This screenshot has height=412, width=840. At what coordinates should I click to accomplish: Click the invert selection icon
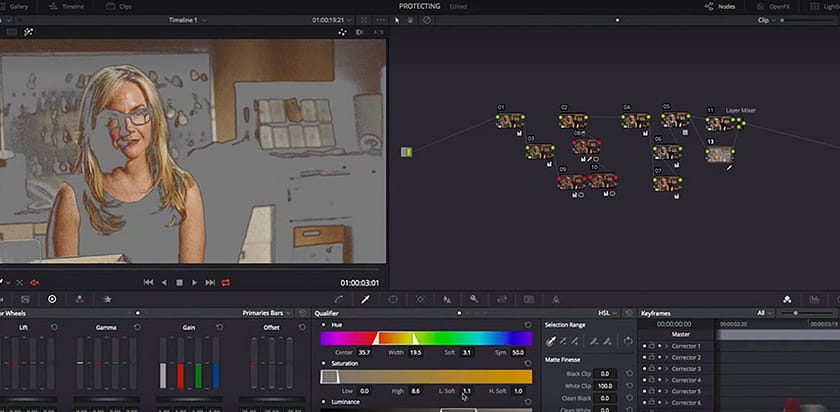tap(628, 341)
